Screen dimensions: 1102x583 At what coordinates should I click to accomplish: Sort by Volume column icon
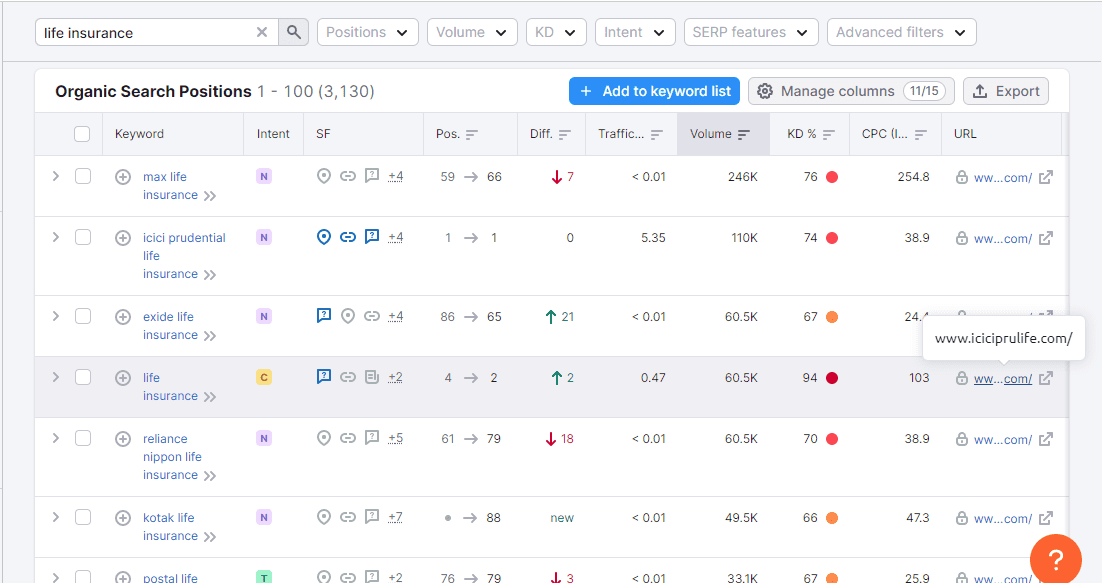(x=744, y=134)
